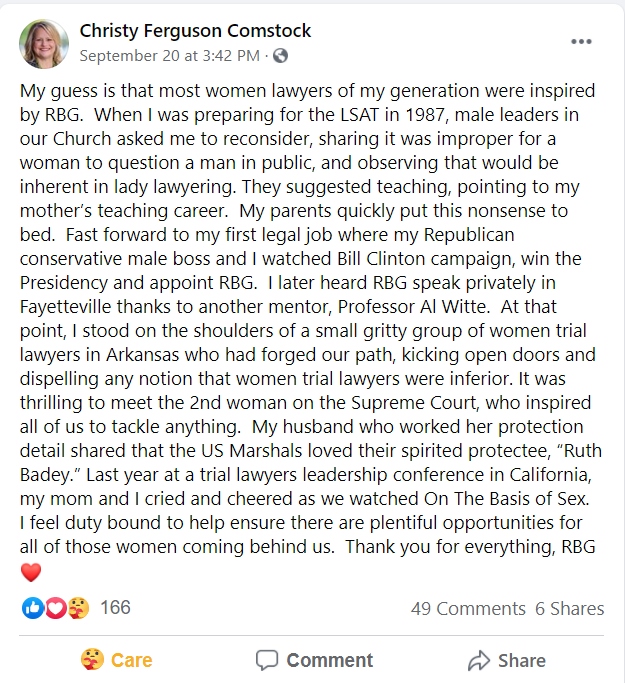Show the 49 Comments list
Screen dimensions: 625x683
click(x=468, y=608)
